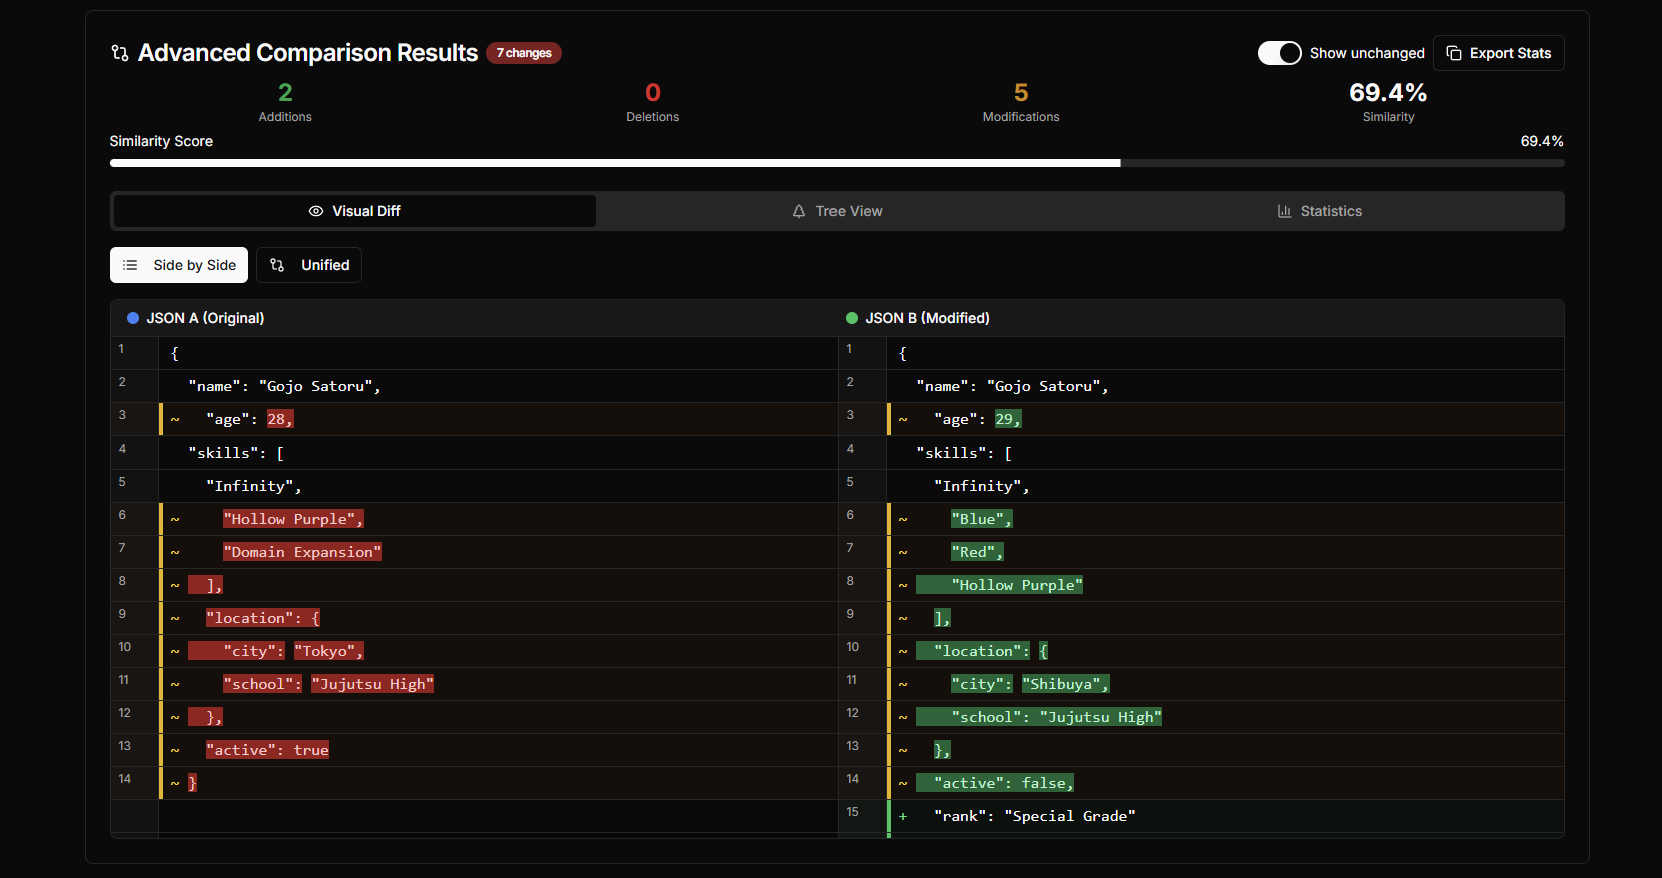This screenshot has height=878, width=1662.
Task: Click "Infinity", line in JSON B
Action: 1225,486
